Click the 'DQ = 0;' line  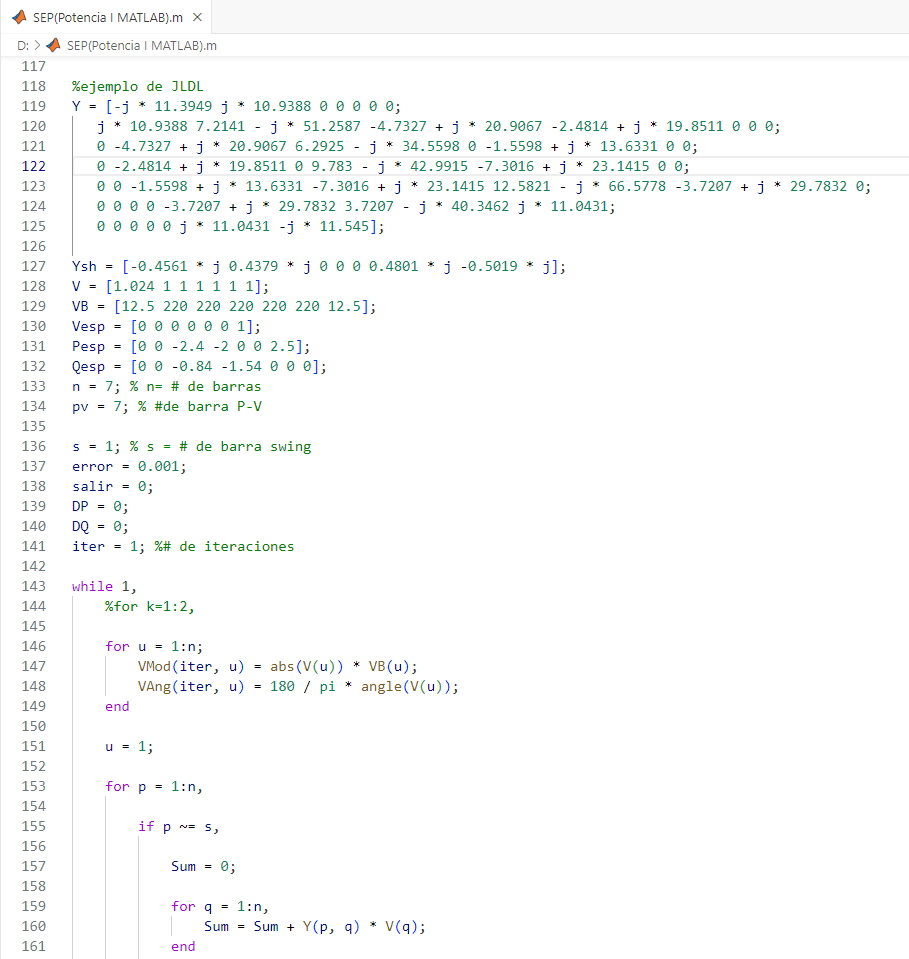100,526
